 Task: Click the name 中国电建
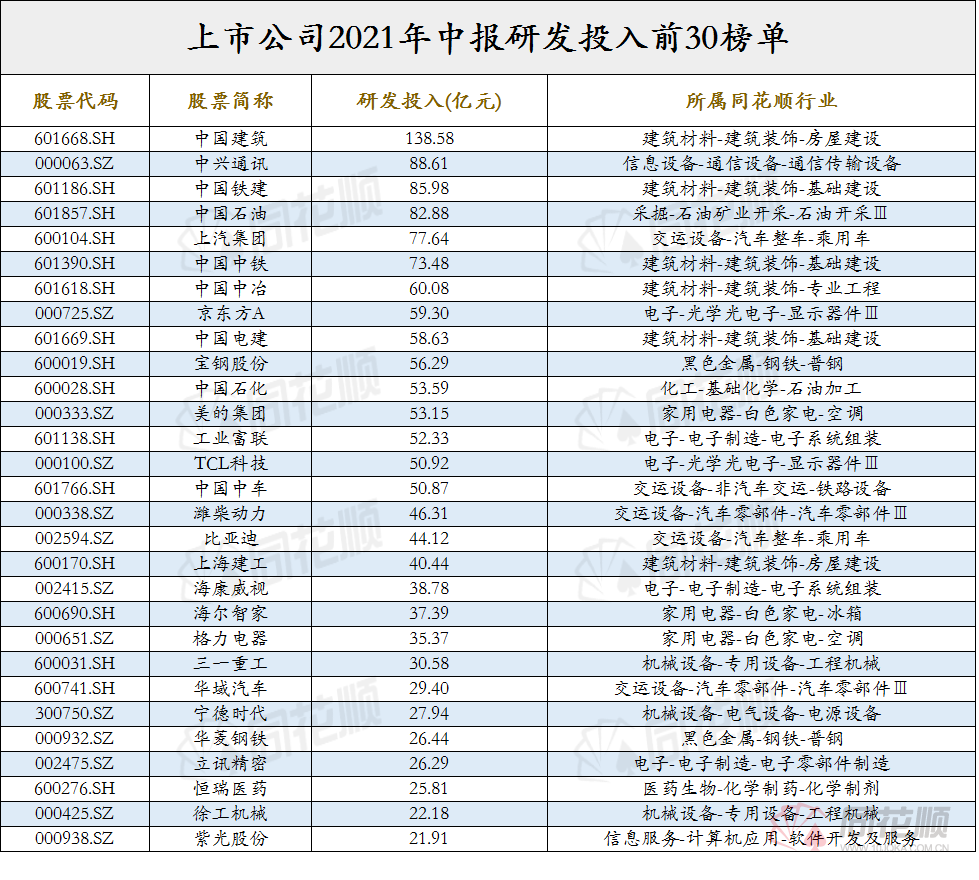(230, 339)
